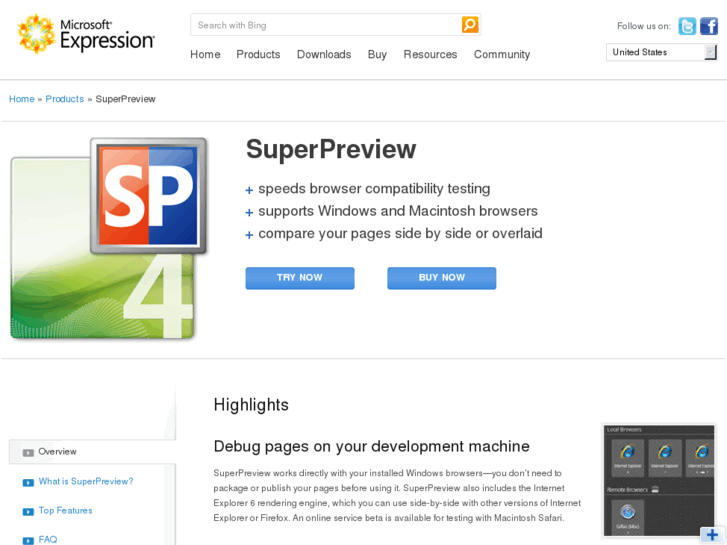Follow the Products breadcrumb link

coord(64,99)
